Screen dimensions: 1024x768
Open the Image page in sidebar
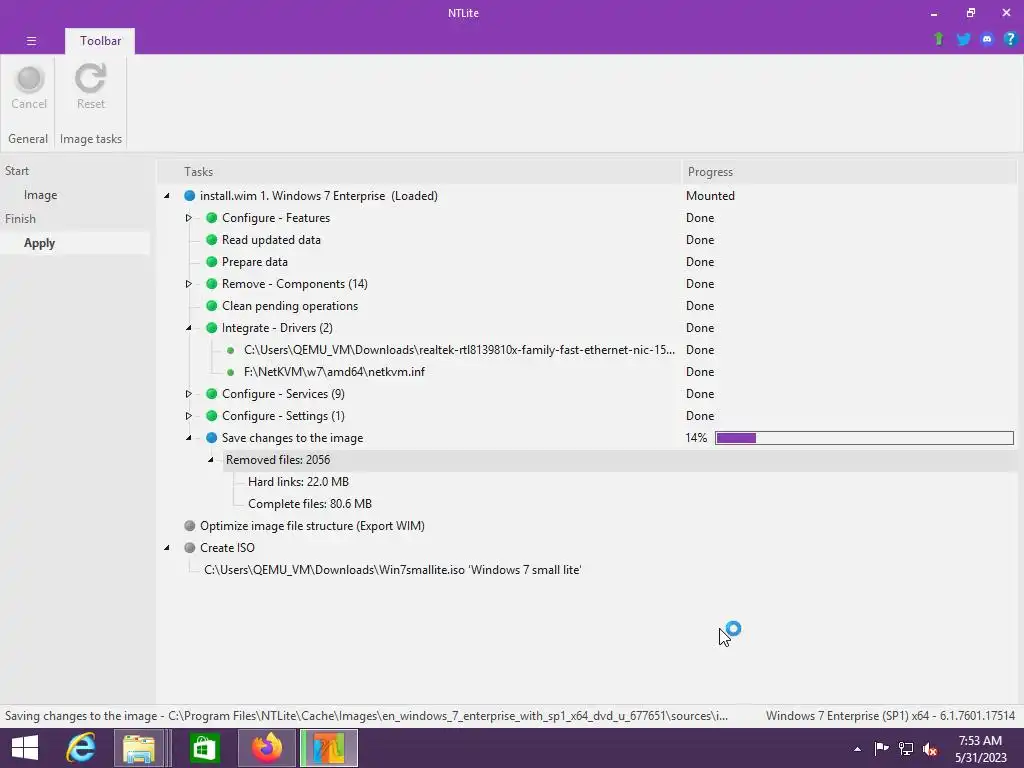[x=40, y=195]
